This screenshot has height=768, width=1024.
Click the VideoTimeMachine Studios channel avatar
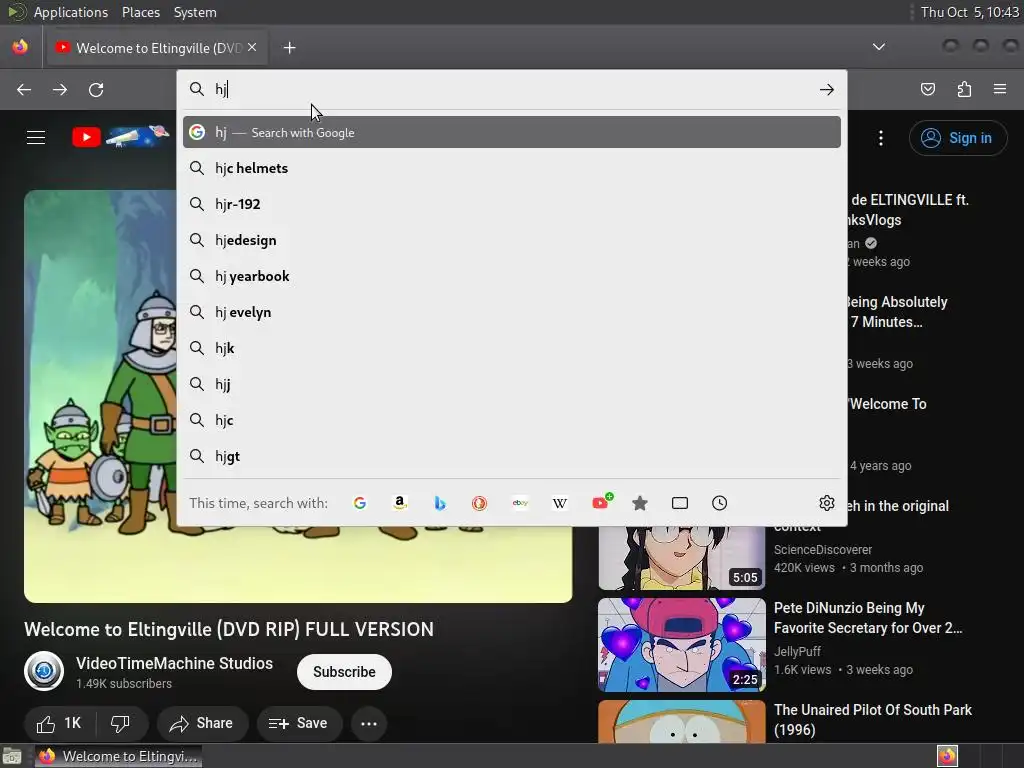click(44, 671)
